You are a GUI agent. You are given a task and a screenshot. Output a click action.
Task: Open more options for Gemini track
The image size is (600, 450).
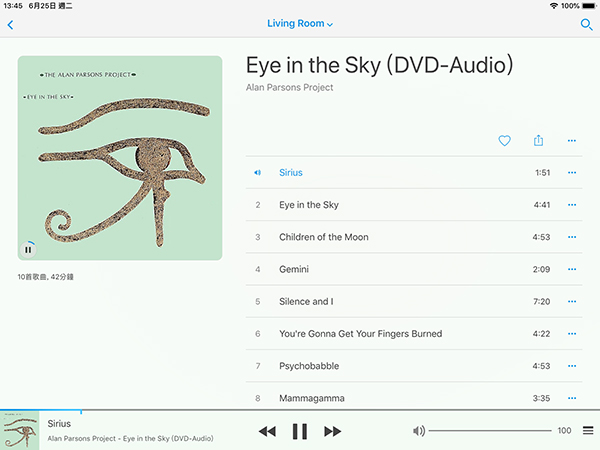point(572,269)
